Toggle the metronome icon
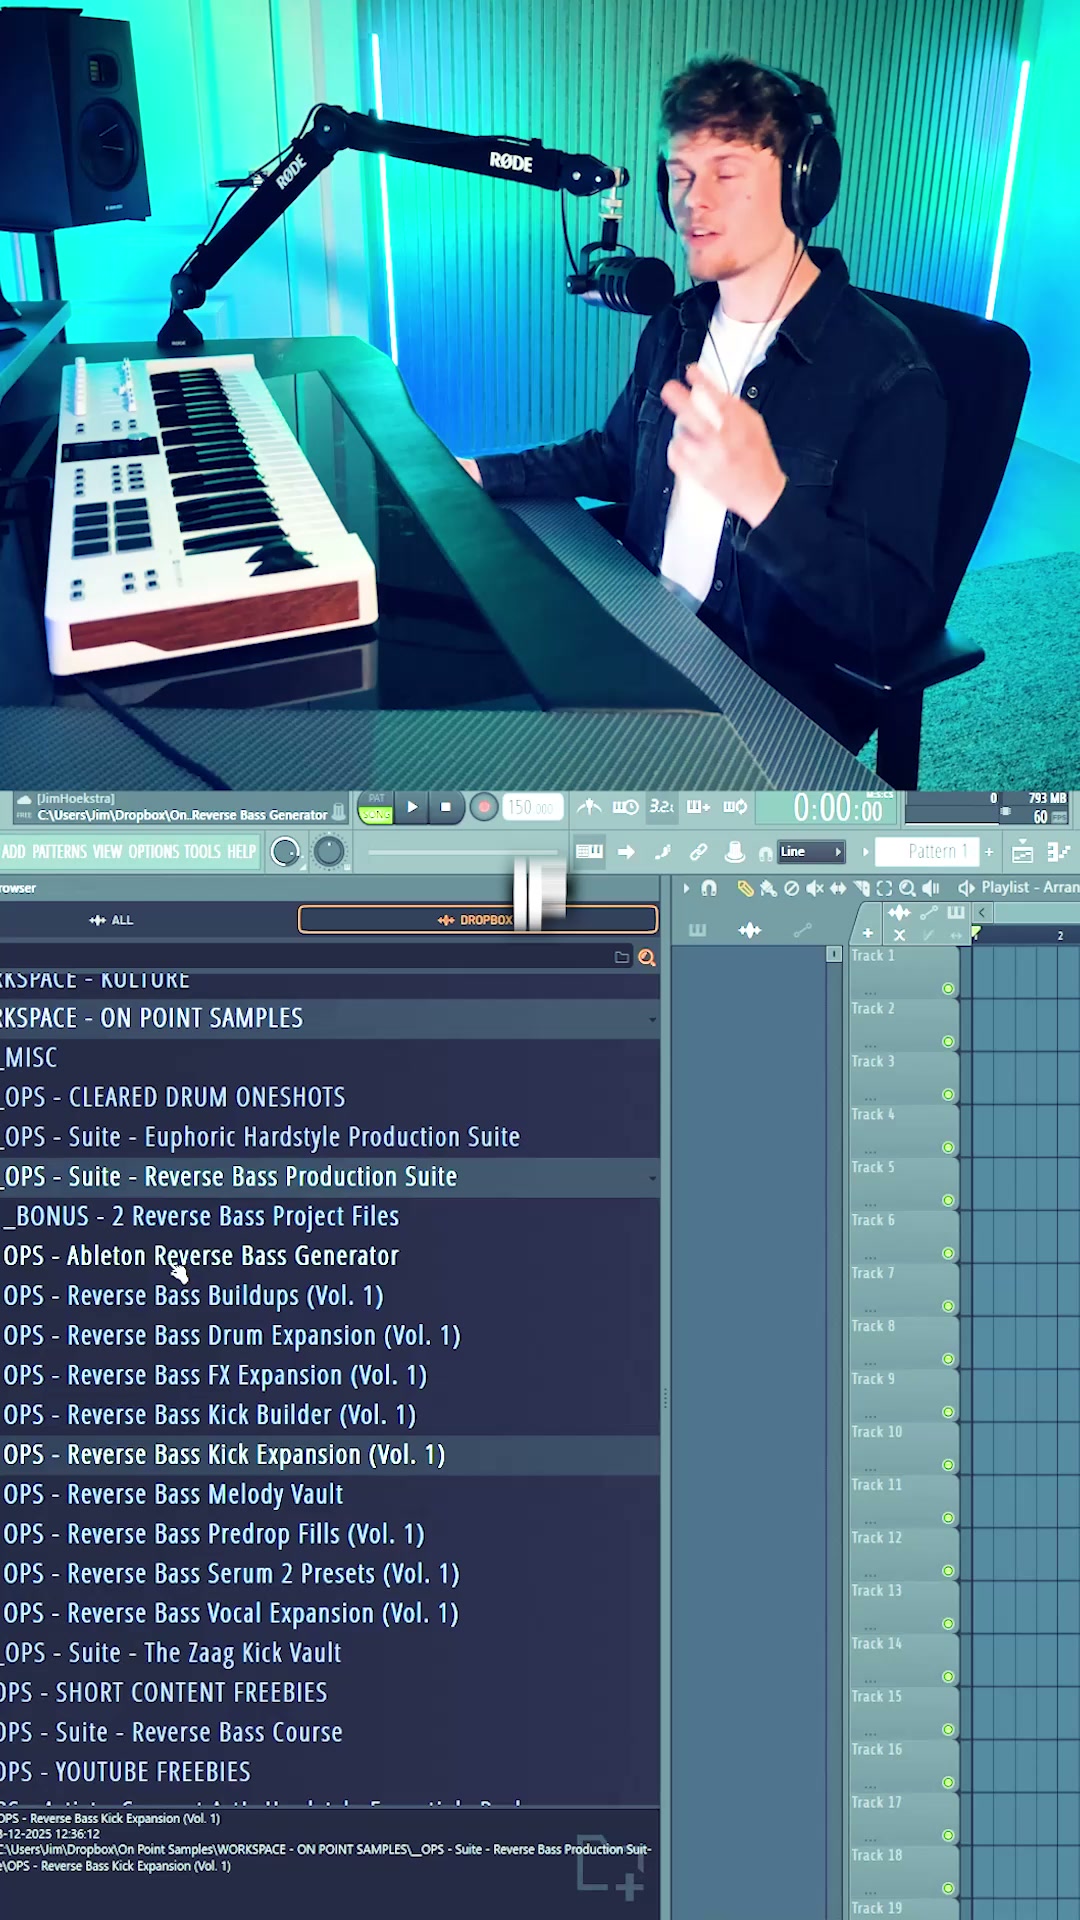 590,807
